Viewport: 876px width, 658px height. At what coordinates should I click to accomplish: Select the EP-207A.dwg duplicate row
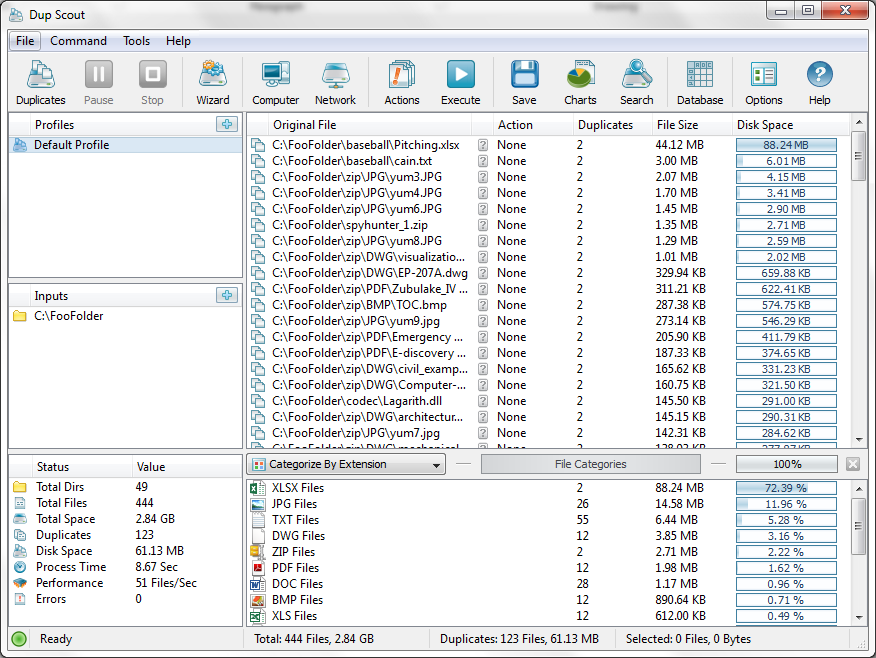(548, 273)
